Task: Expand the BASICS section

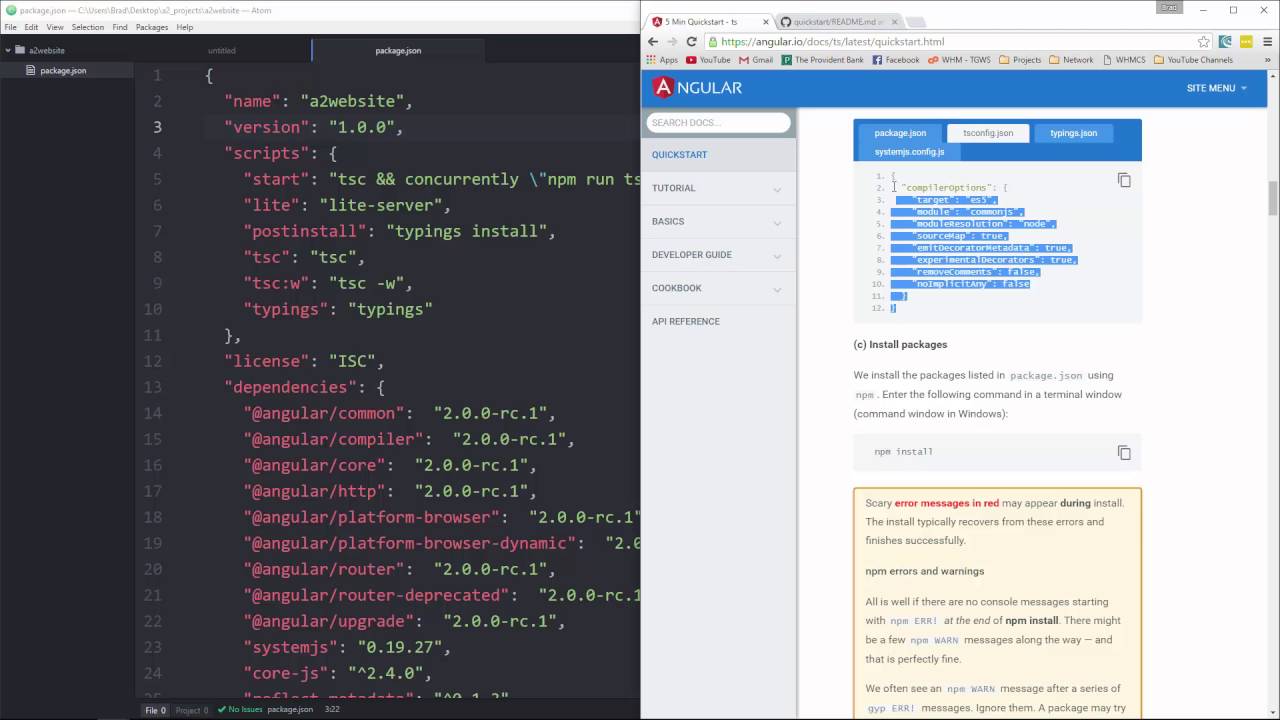Action: point(718,221)
